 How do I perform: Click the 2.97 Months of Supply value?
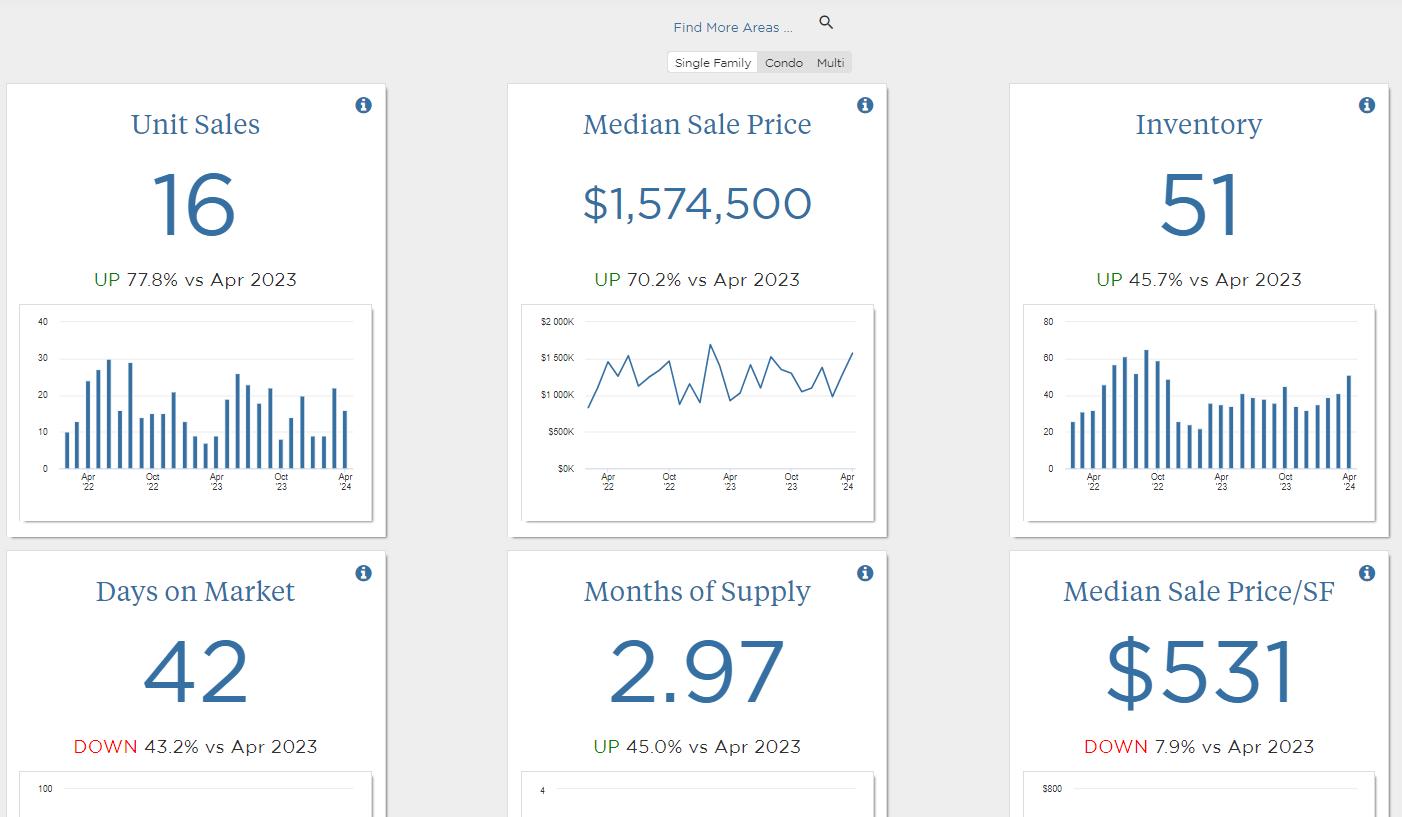pyautogui.click(x=697, y=672)
